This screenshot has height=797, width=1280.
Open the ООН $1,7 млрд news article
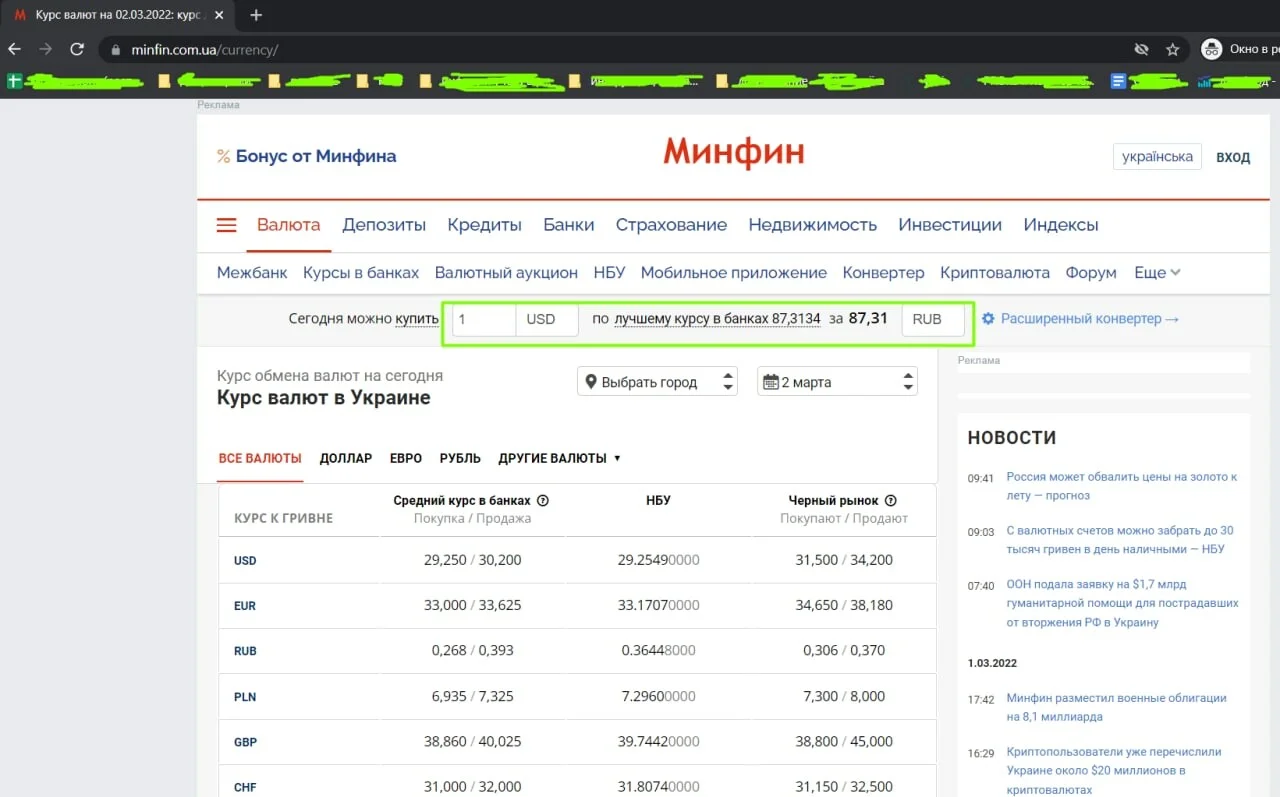(x=1123, y=603)
